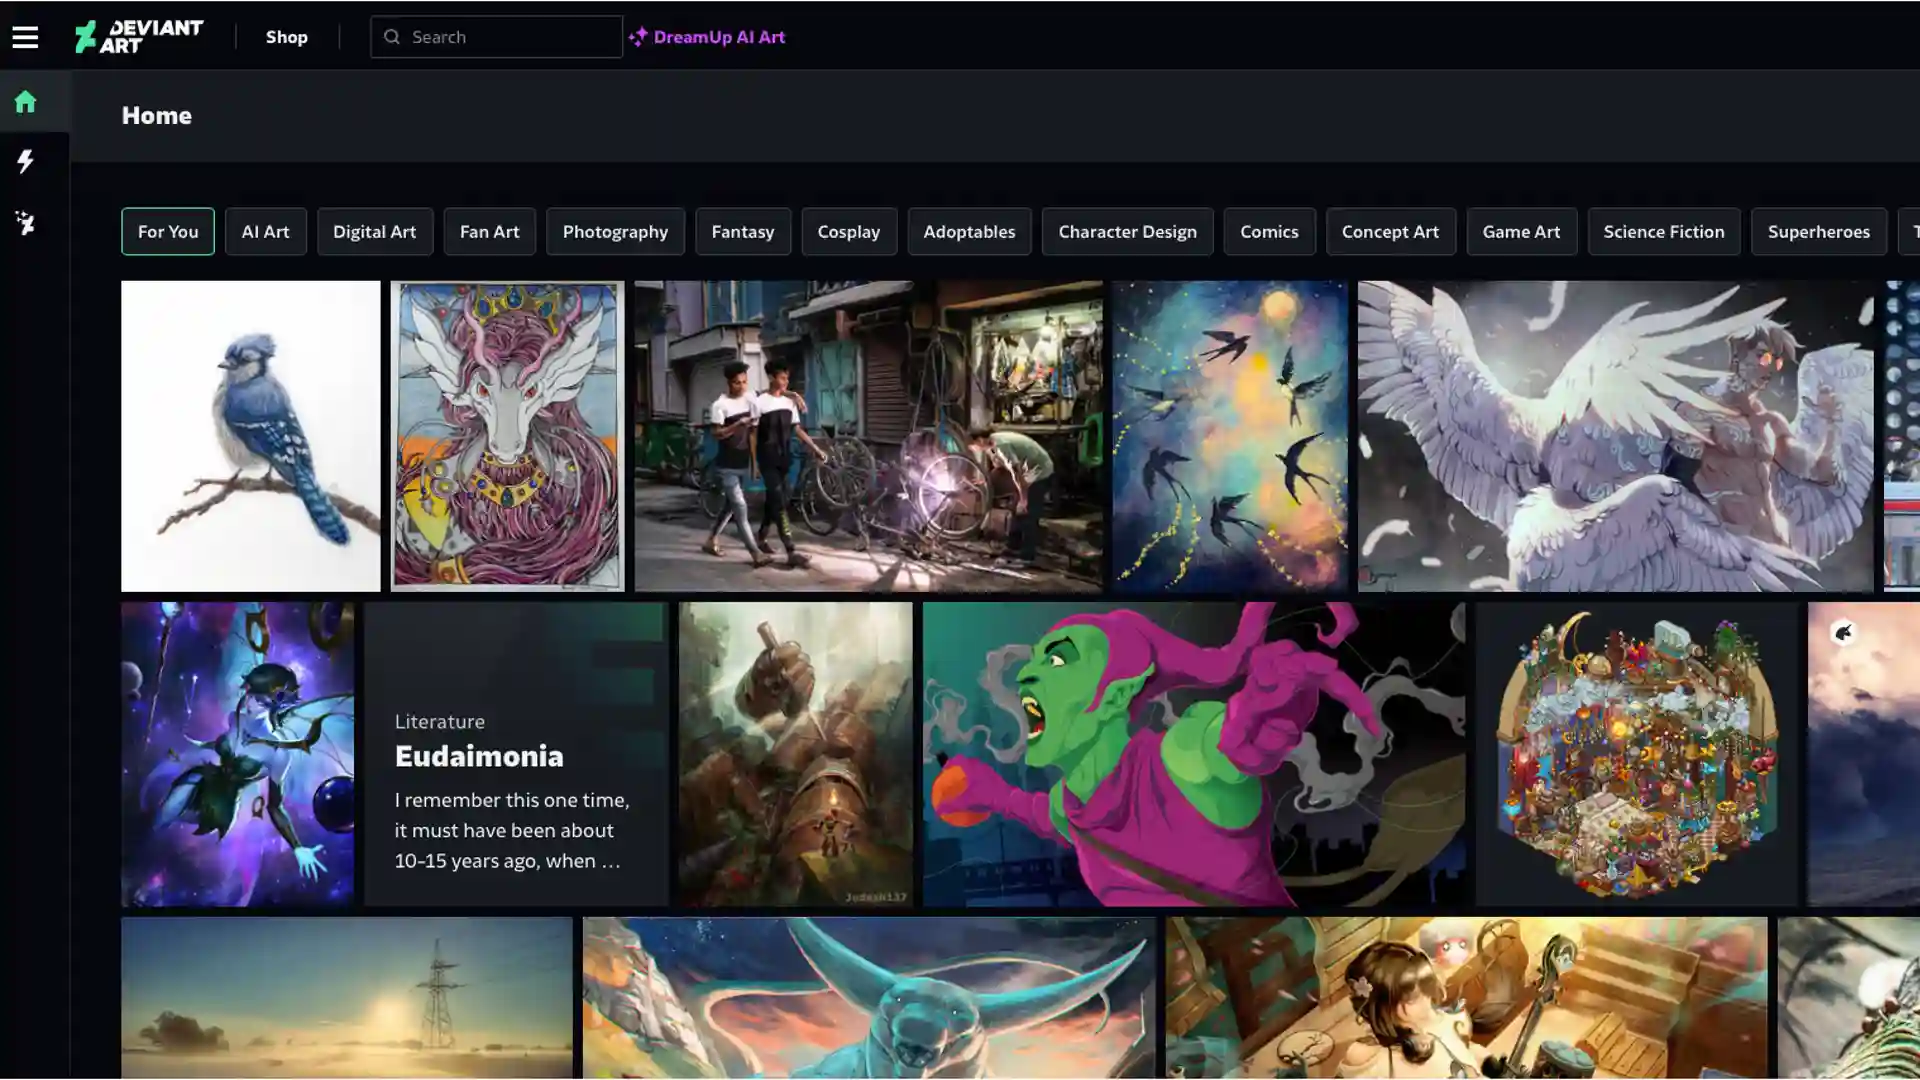1920x1080 pixels.
Task: Open the DreamUp sidebar icon
Action: coord(25,223)
